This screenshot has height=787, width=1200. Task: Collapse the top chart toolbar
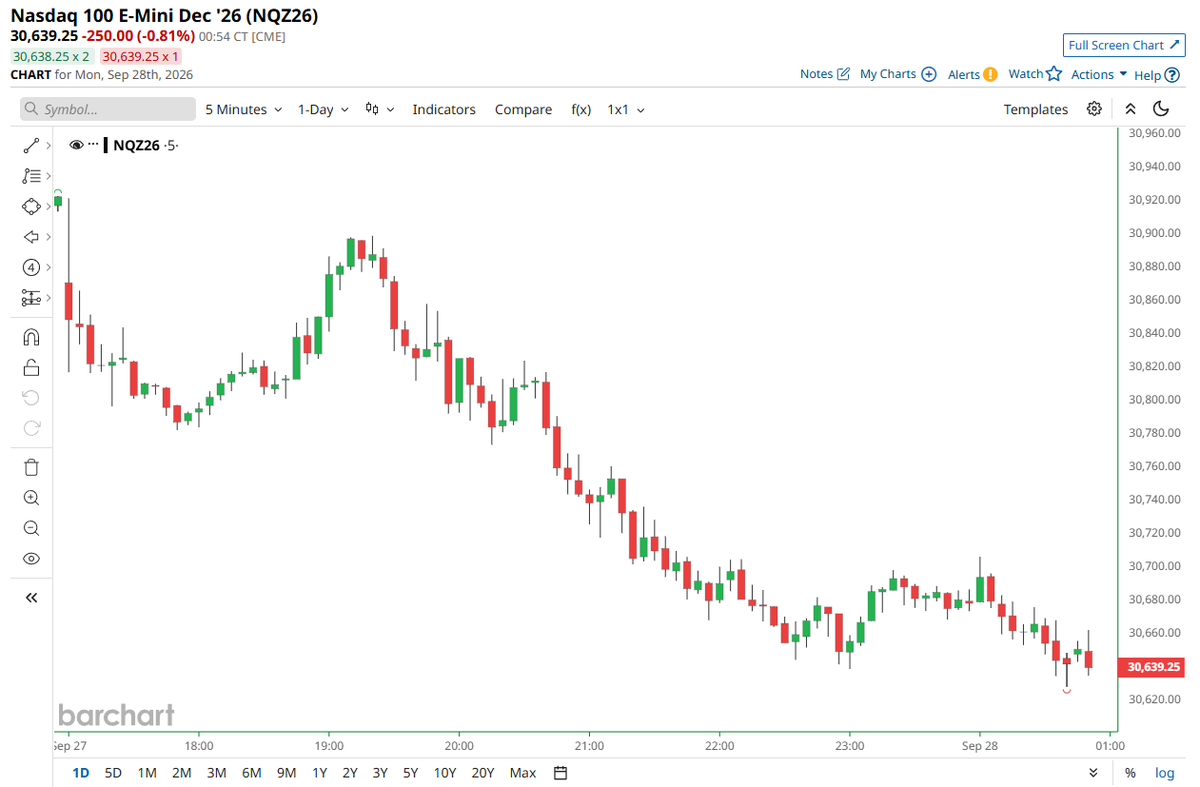click(x=1130, y=109)
